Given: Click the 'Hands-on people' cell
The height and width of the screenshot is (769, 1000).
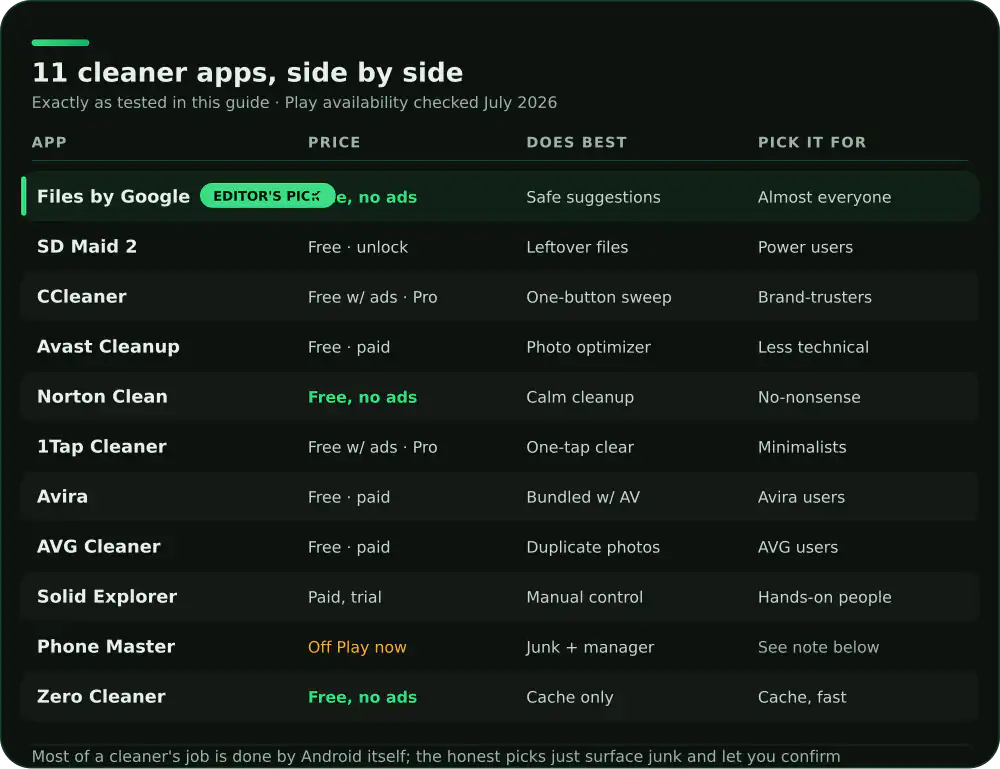Looking at the screenshot, I should pyautogui.click(x=825, y=597).
